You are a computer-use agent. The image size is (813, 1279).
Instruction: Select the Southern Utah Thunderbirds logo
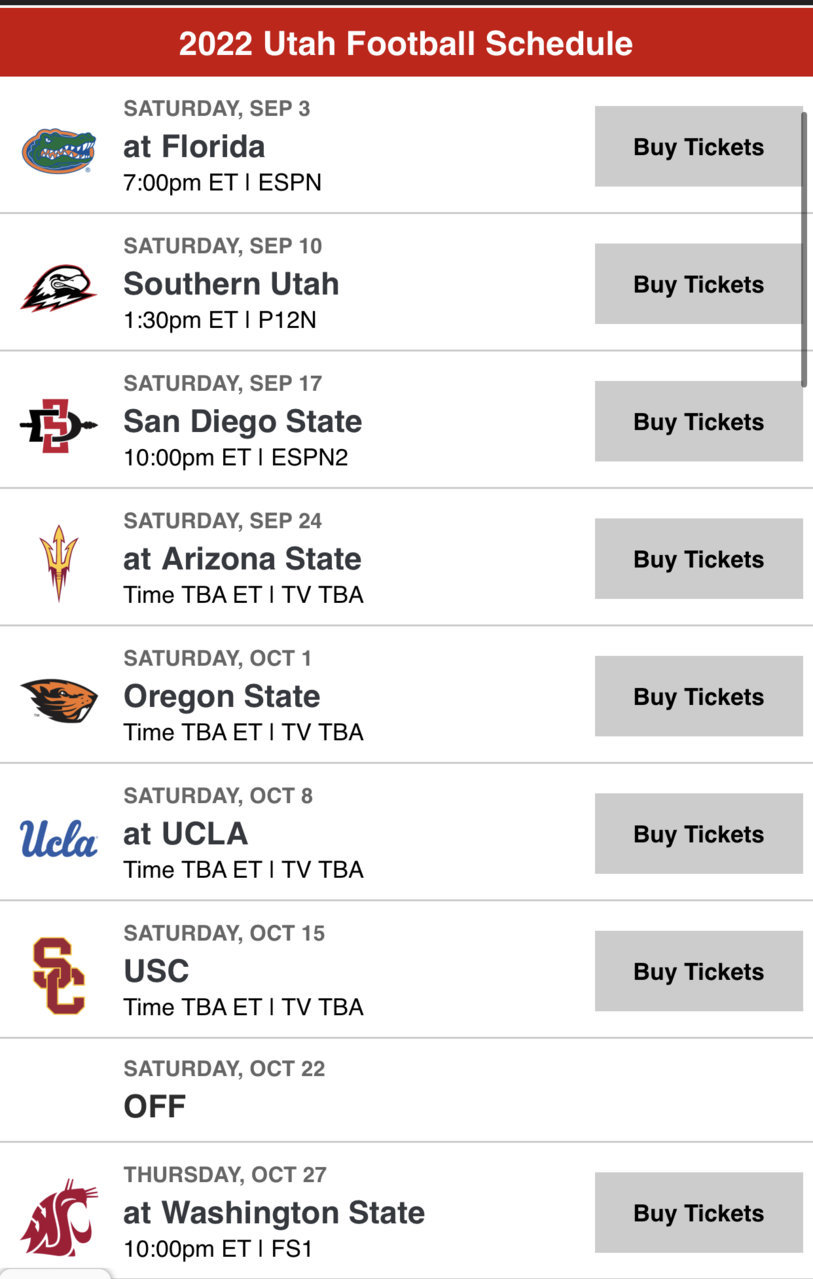[59, 288]
